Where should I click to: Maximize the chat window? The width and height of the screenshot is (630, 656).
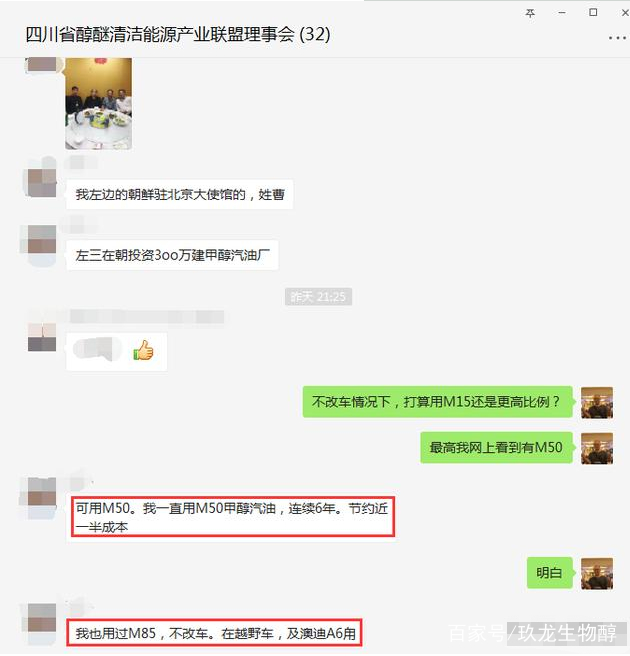593,13
